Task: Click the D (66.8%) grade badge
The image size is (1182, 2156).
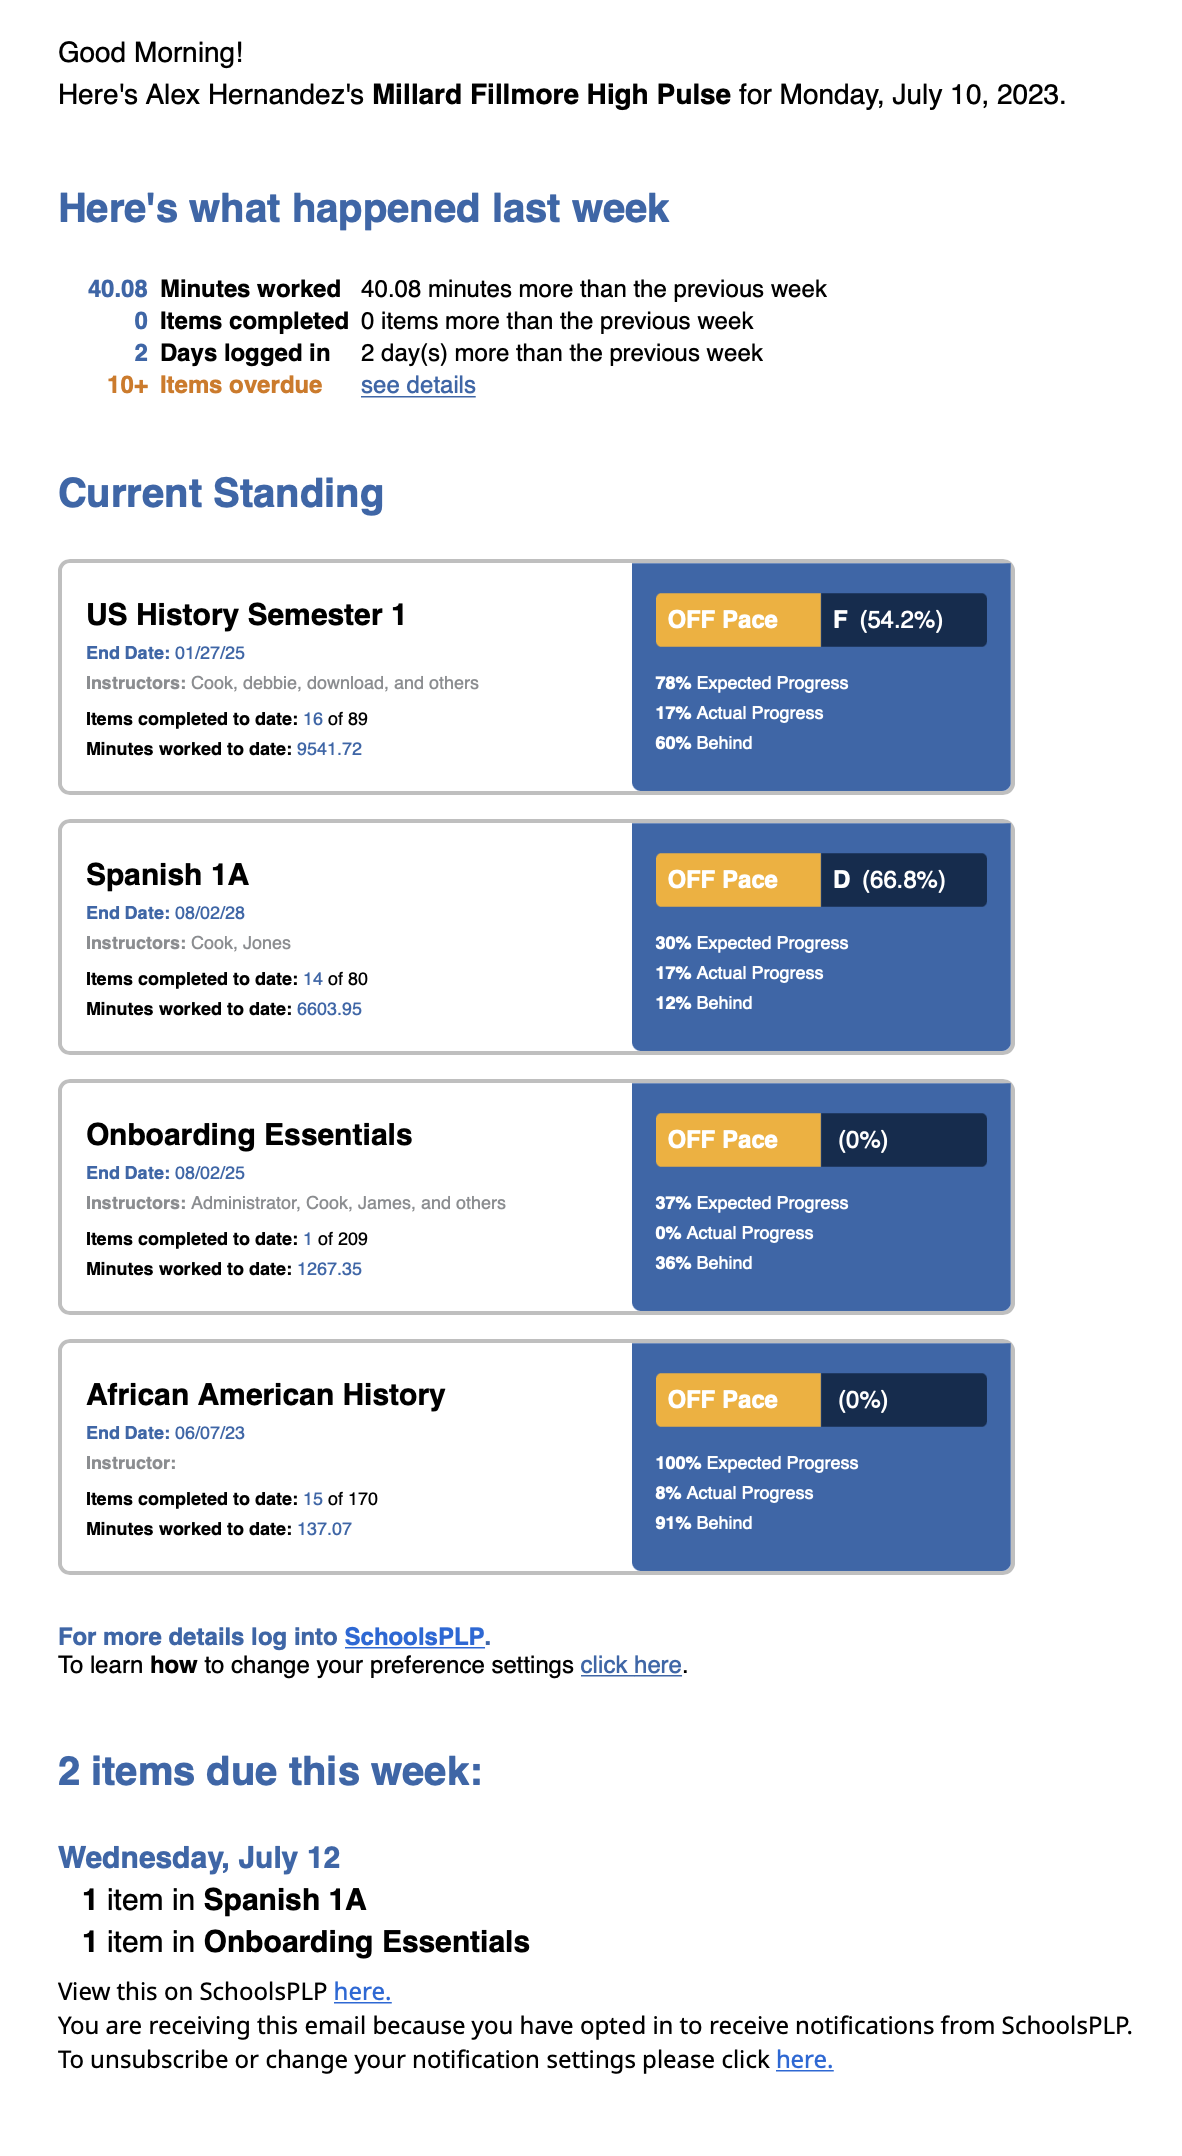Action: (x=902, y=880)
